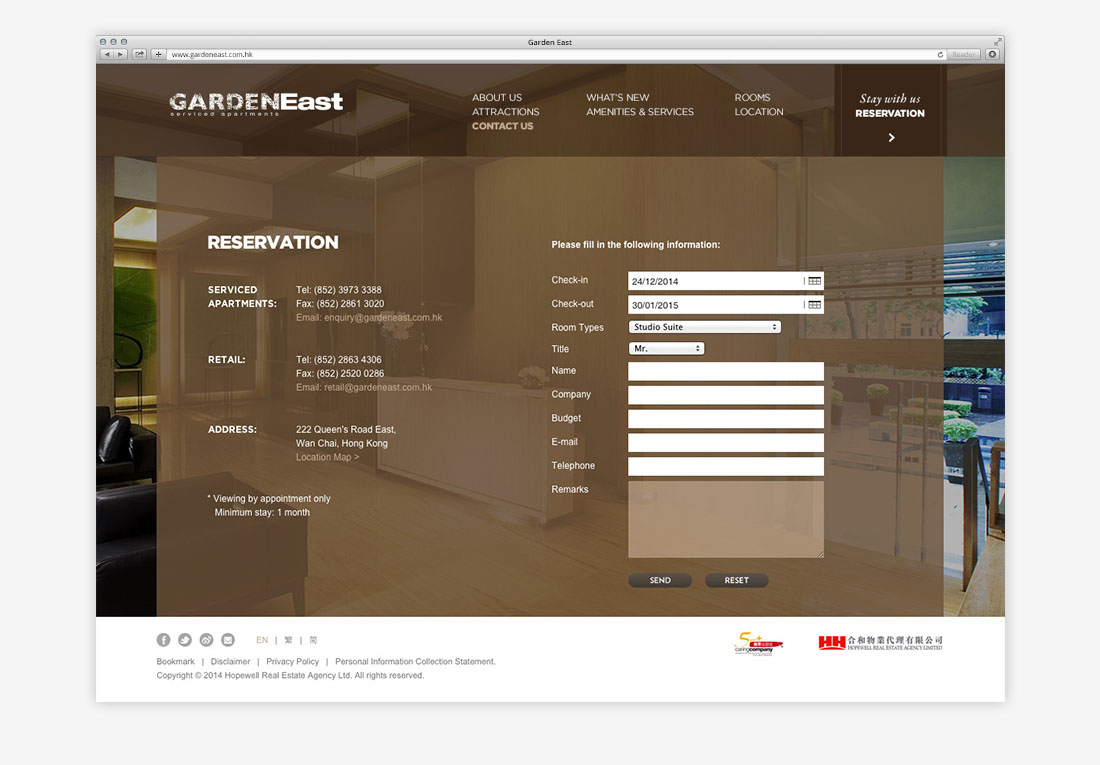Open Personal Information Collection Statement link
Image resolution: width=1100 pixels, height=765 pixels.
(415, 662)
